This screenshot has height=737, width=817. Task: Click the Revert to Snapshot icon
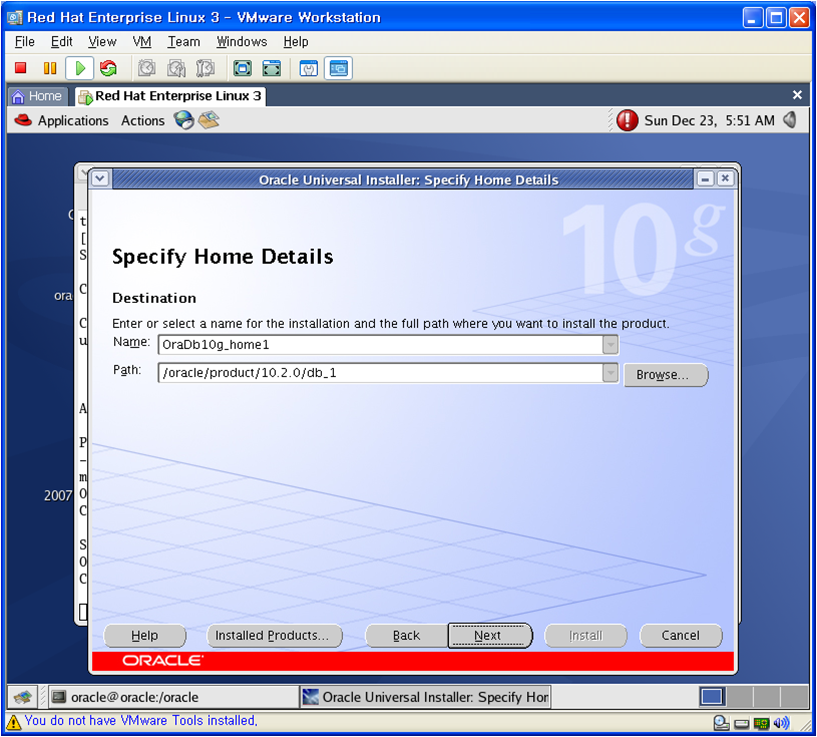coord(176,68)
